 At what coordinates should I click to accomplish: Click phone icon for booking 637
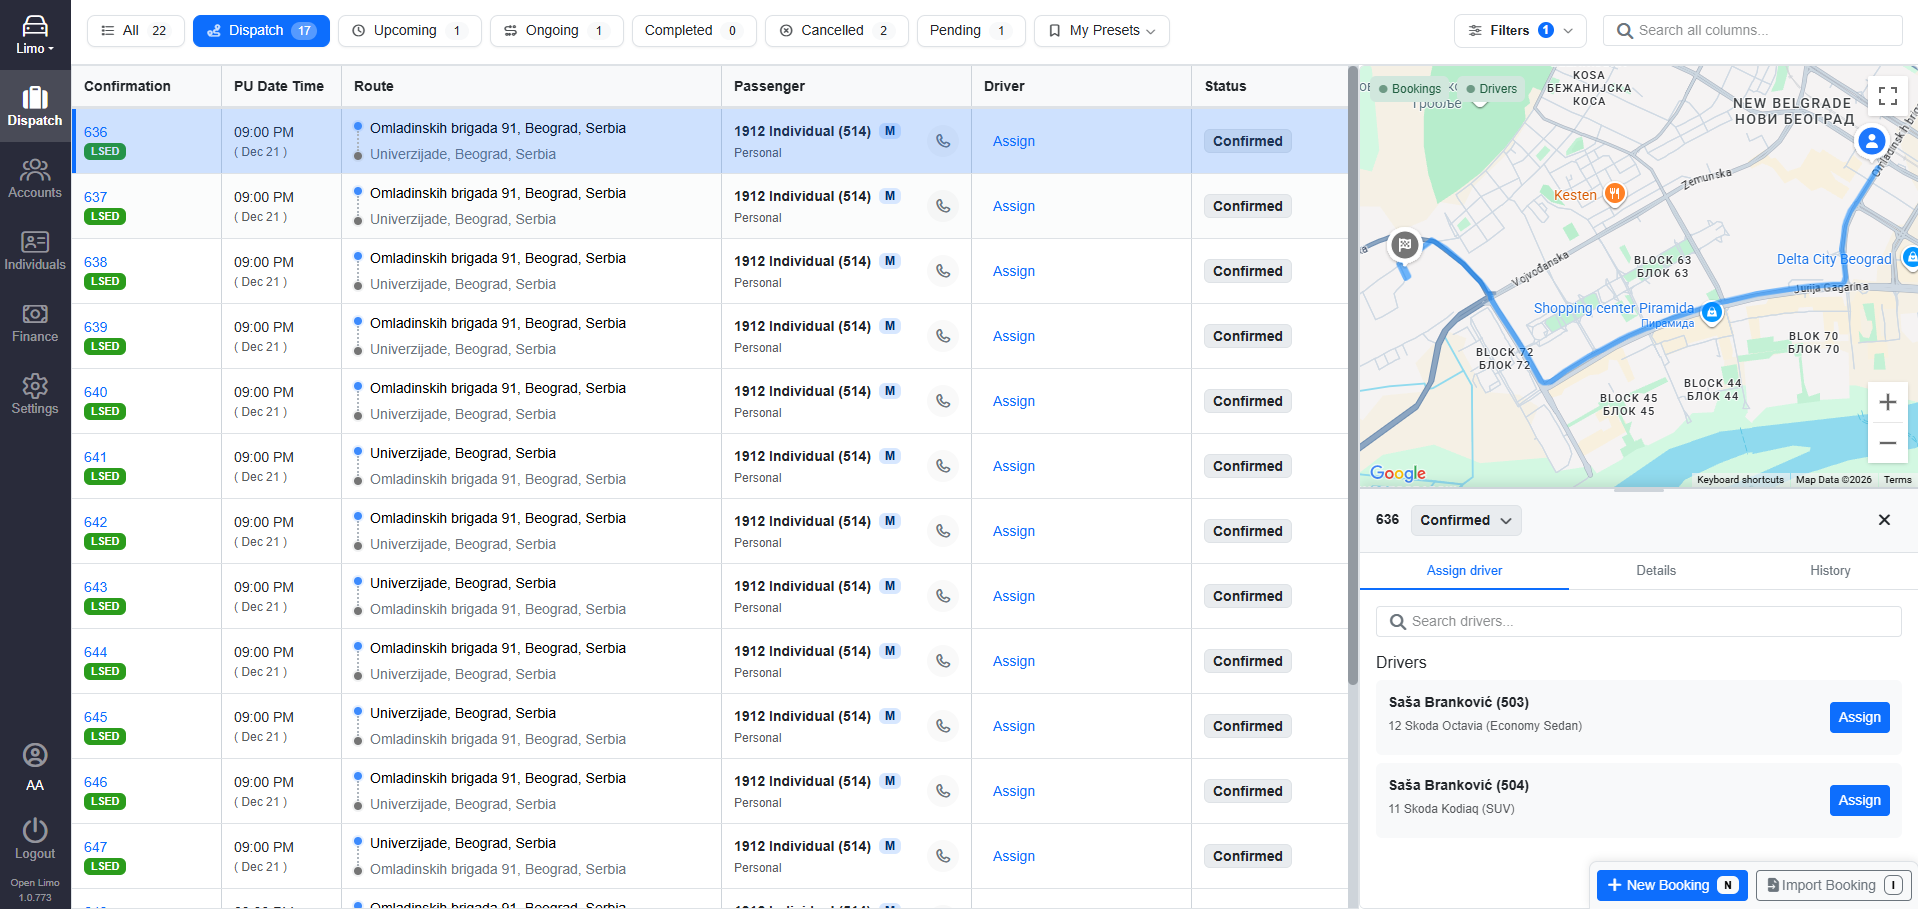942,206
